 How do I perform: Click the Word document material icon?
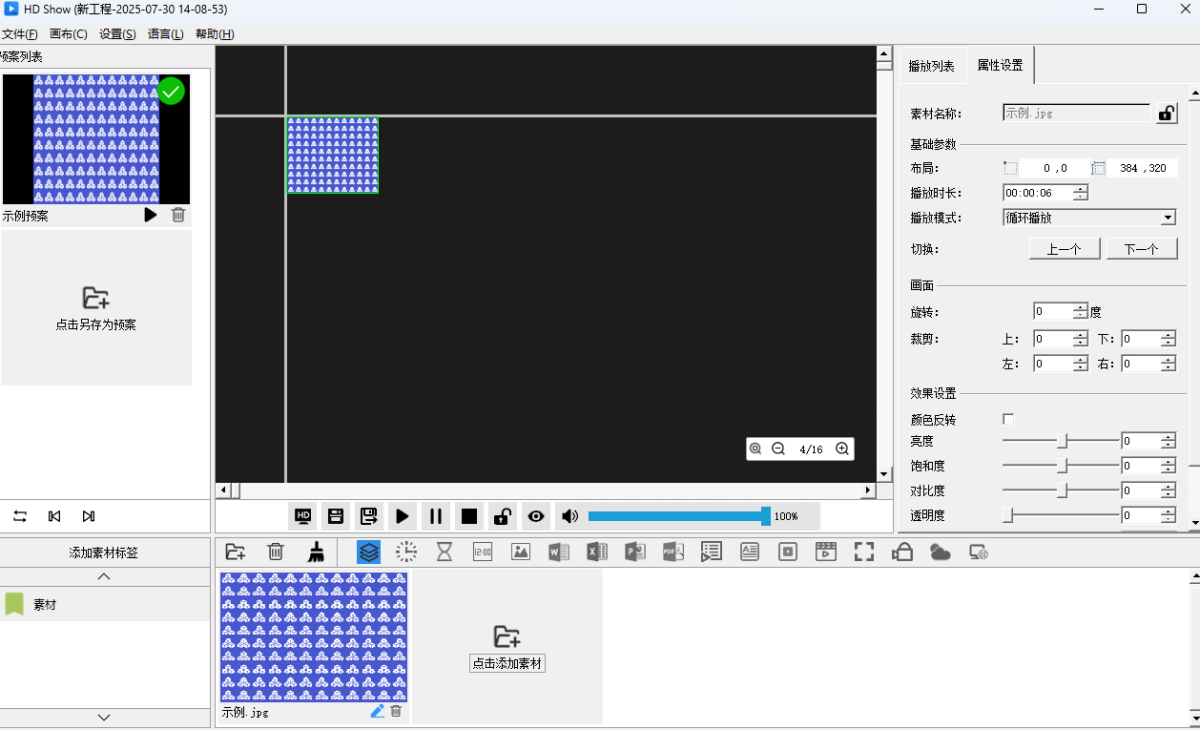[558, 552]
